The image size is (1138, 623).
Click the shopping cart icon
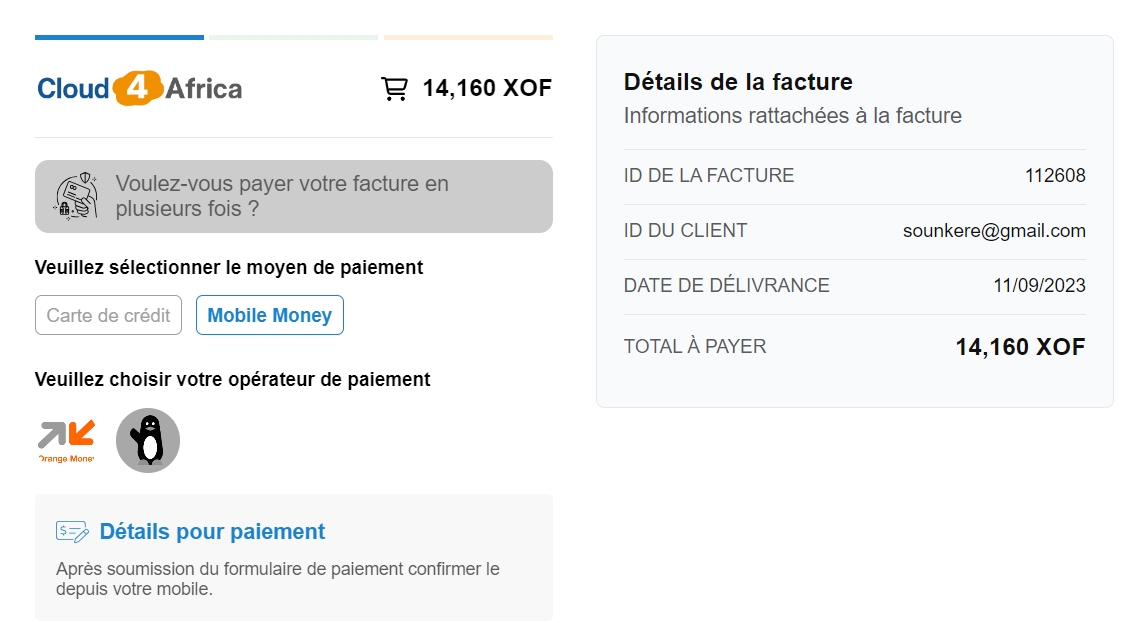point(394,89)
